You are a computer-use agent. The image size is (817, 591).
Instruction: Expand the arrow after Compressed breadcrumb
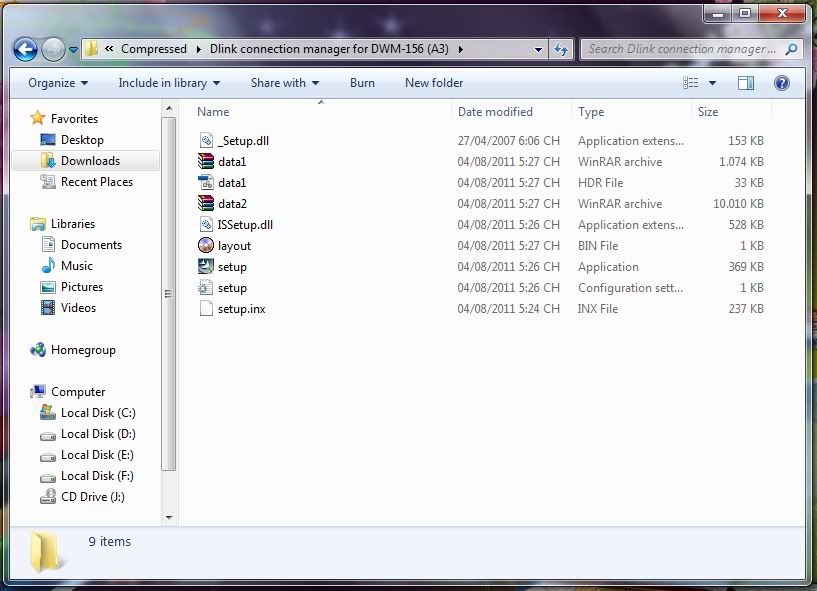(x=199, y=50)
